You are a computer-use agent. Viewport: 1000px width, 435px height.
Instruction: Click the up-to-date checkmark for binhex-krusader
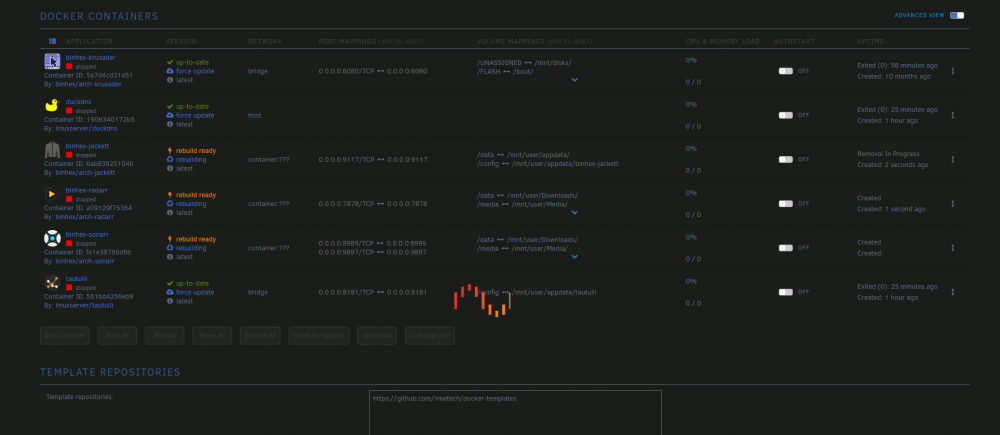[x=170, y=63]
